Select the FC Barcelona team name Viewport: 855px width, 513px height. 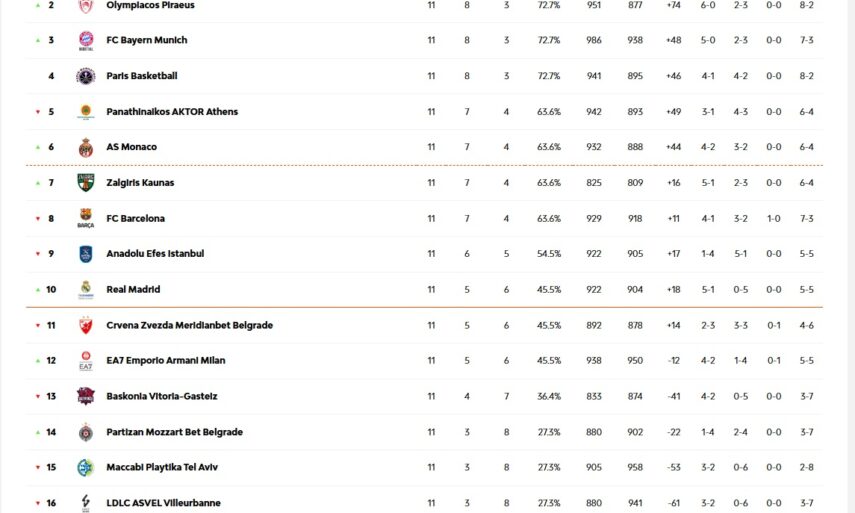pos(135,218)
